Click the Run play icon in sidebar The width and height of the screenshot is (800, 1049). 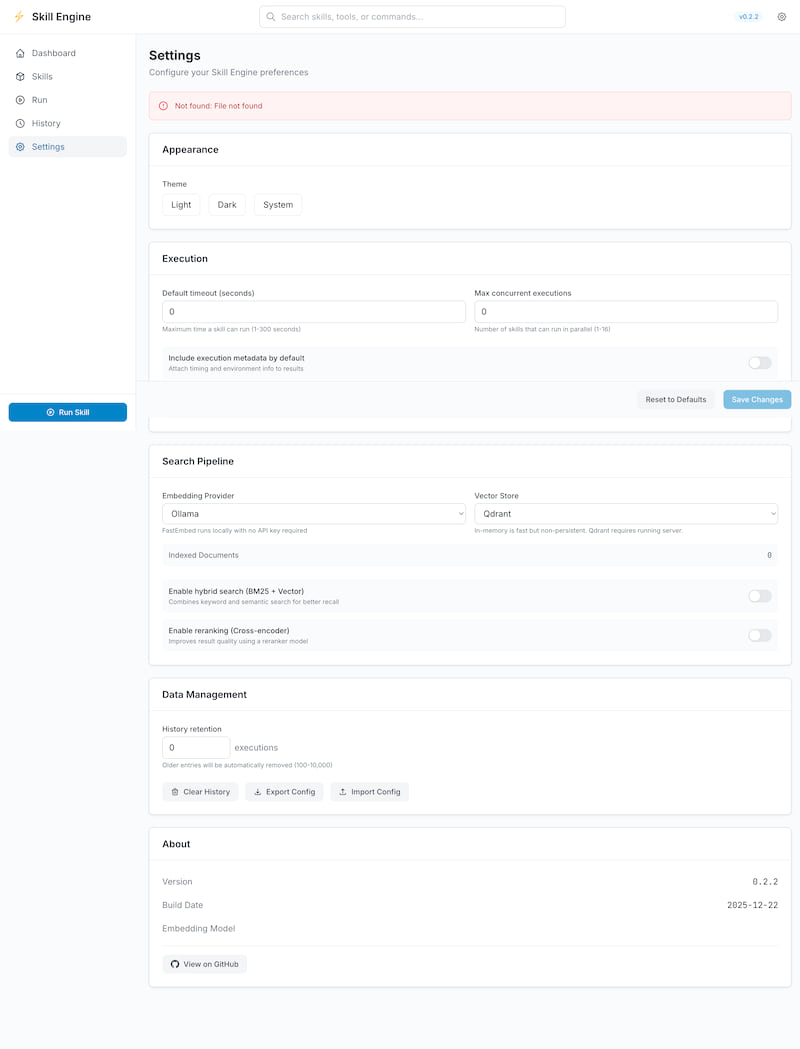click(x=21, y=100)
